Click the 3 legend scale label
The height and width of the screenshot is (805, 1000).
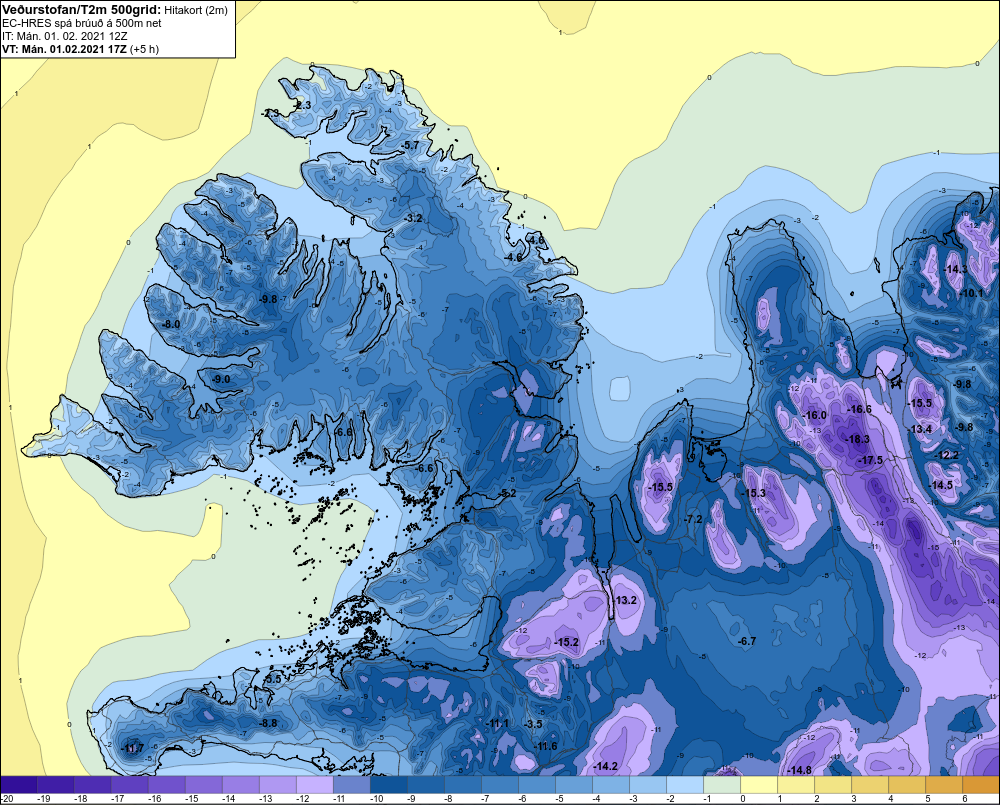pos(854,799)
